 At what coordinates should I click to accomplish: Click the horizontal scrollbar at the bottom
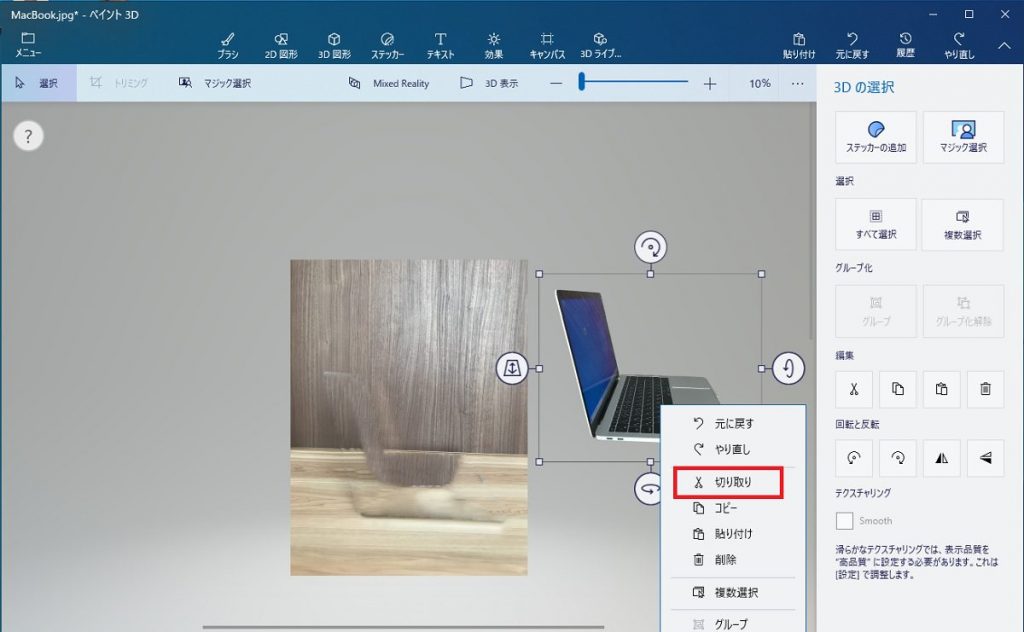point(400,625)
